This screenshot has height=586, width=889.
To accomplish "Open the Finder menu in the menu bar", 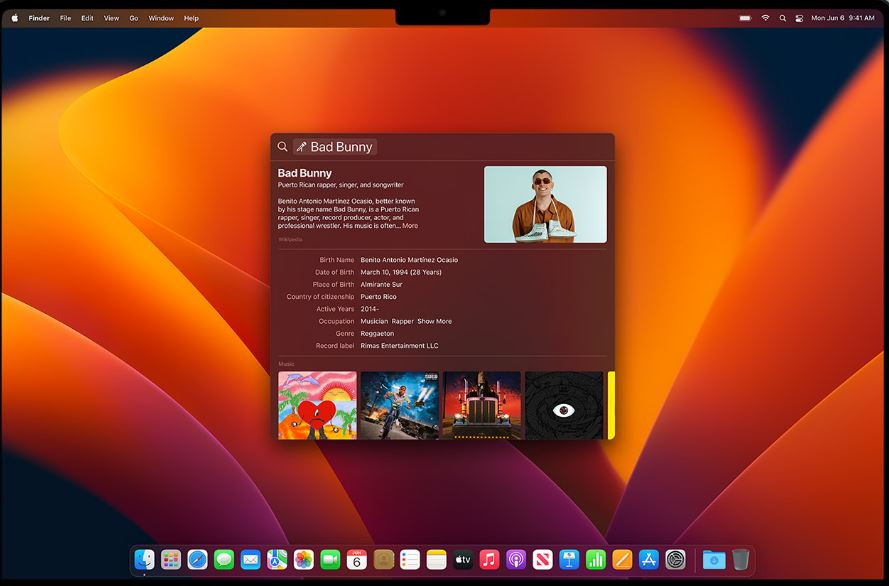I will tap(39, 18).
